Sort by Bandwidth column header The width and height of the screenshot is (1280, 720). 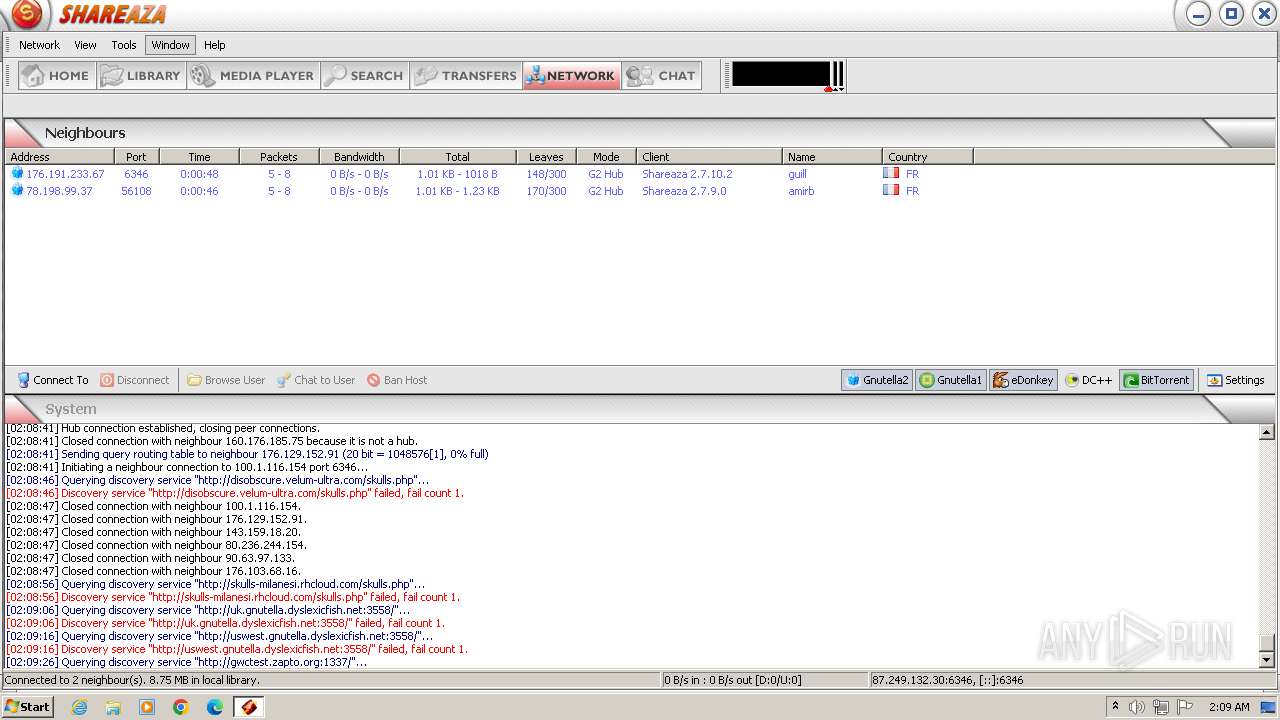point(359,157)
